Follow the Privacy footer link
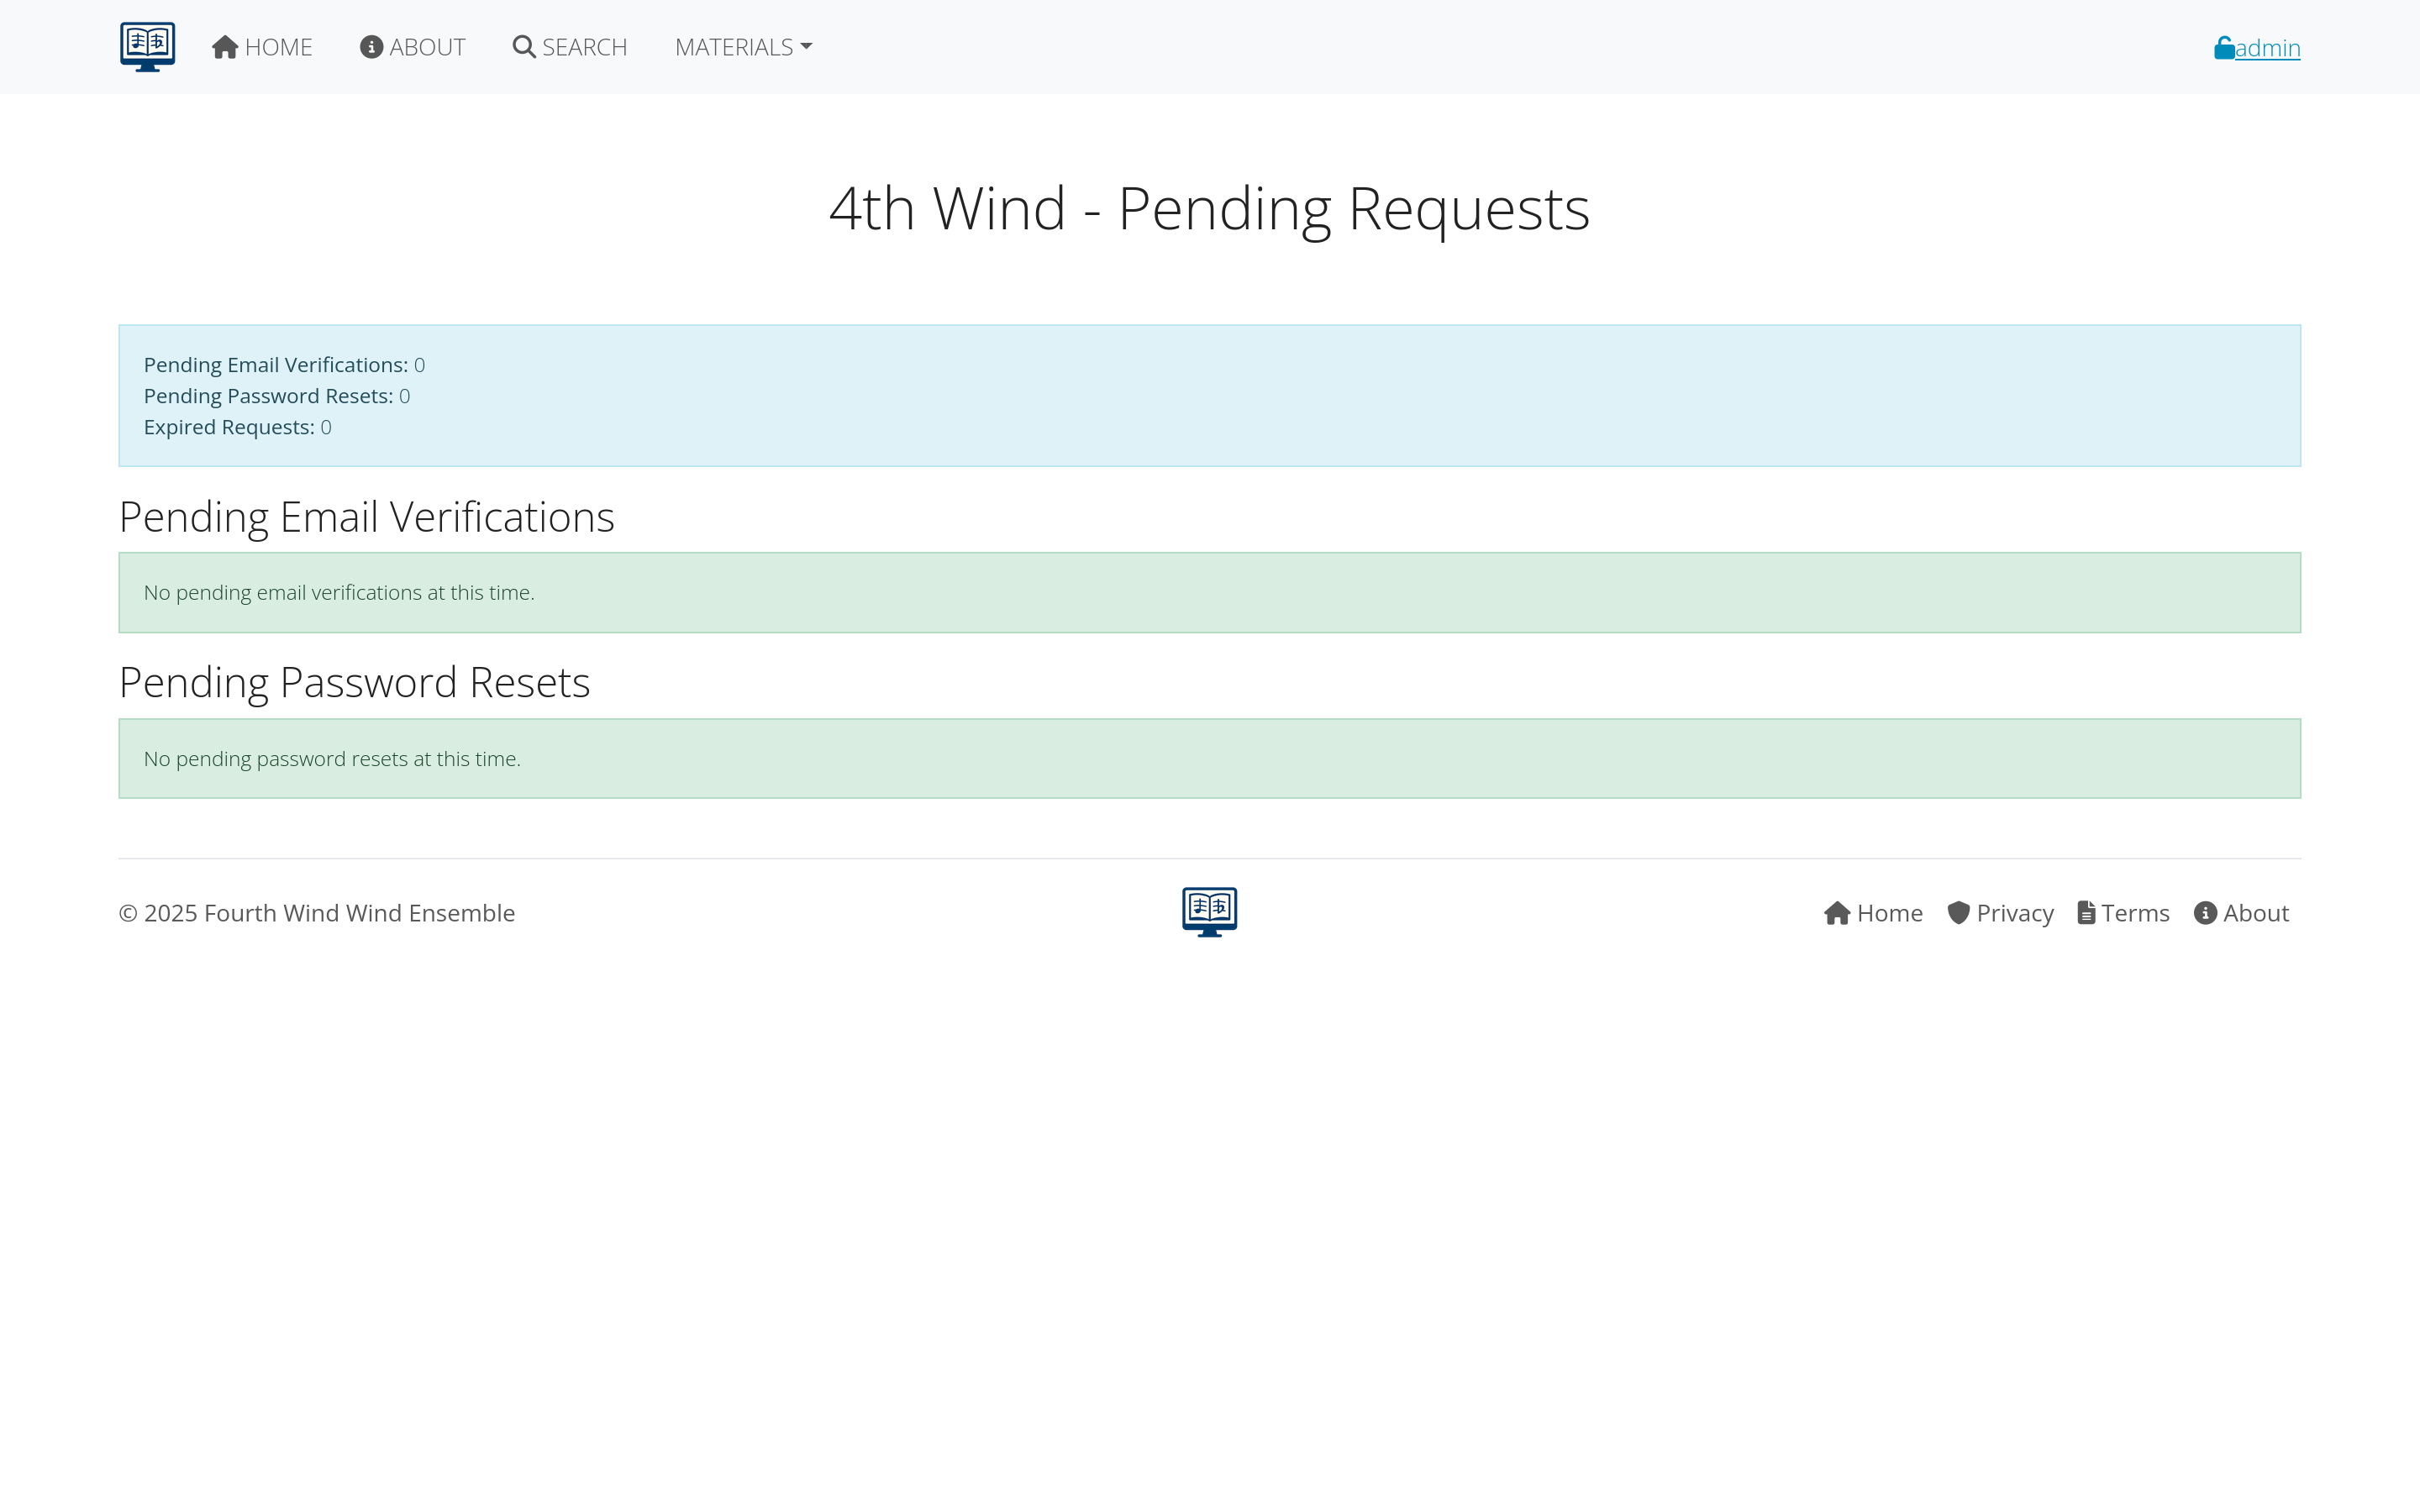Image resolution: width=2420 pixels, height=1512 pixels. click(x=2014, y=913)
